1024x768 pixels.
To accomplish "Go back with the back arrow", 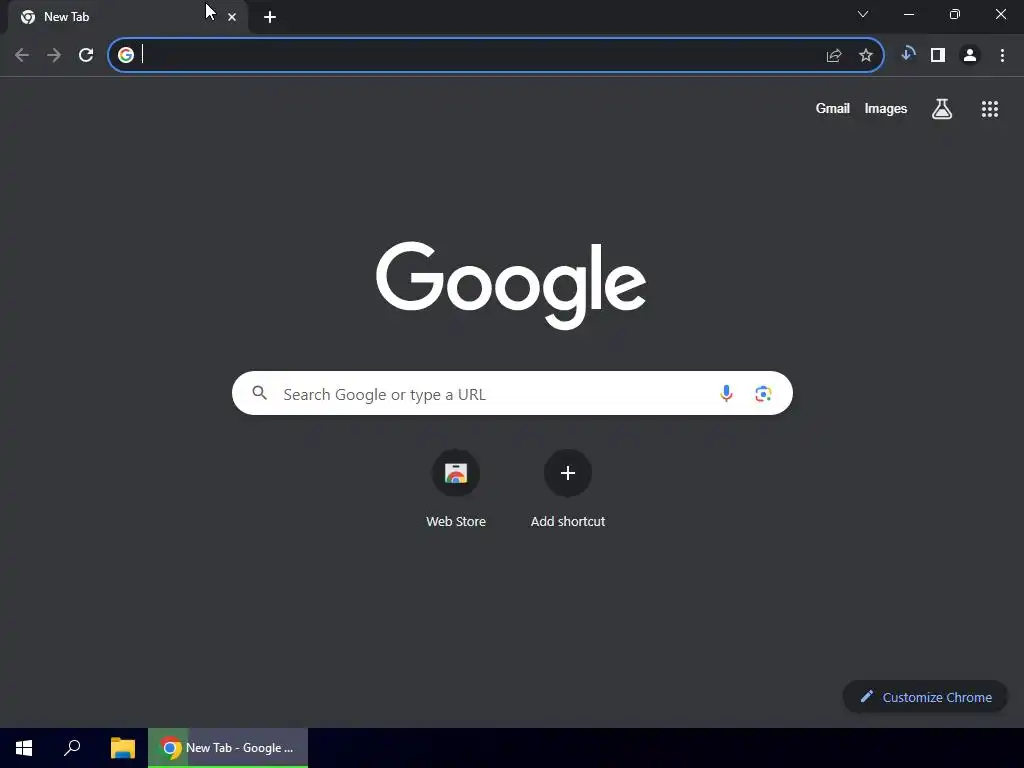I will coord(22,55).
